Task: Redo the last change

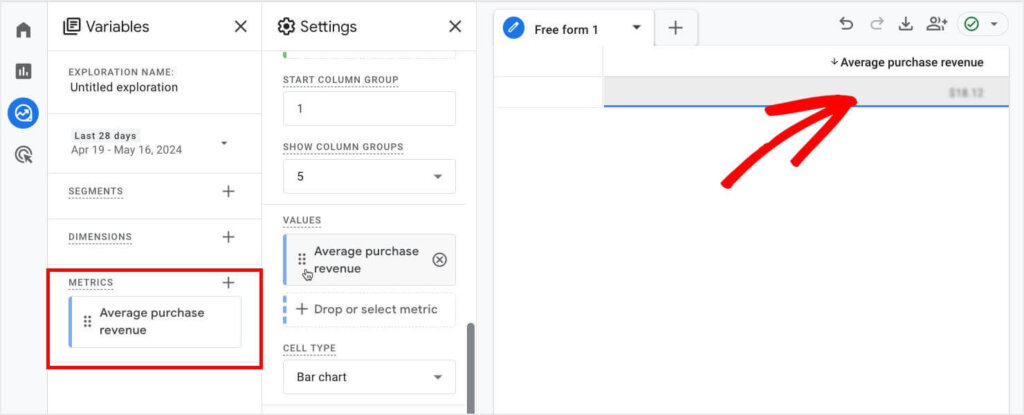Action: pyautogui.click(x=876, y=24)
